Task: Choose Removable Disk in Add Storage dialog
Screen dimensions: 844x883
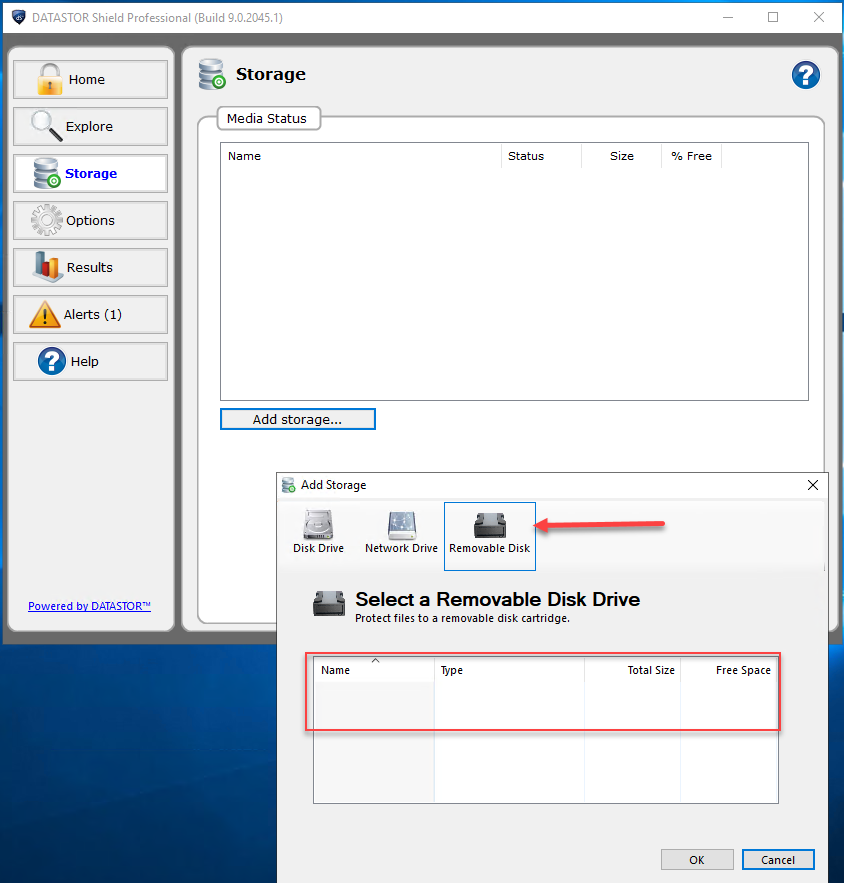Action: (x=489, y=536)
